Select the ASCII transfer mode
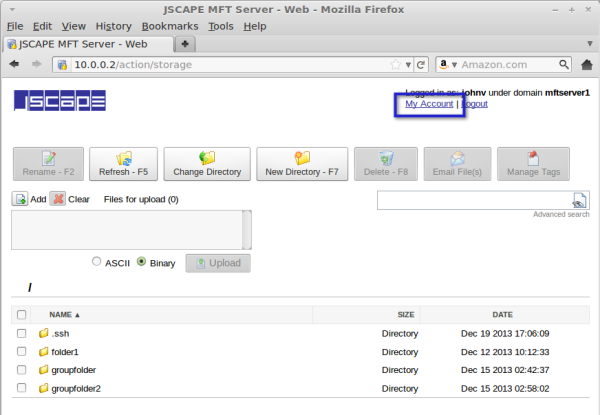 coord(97,262)
